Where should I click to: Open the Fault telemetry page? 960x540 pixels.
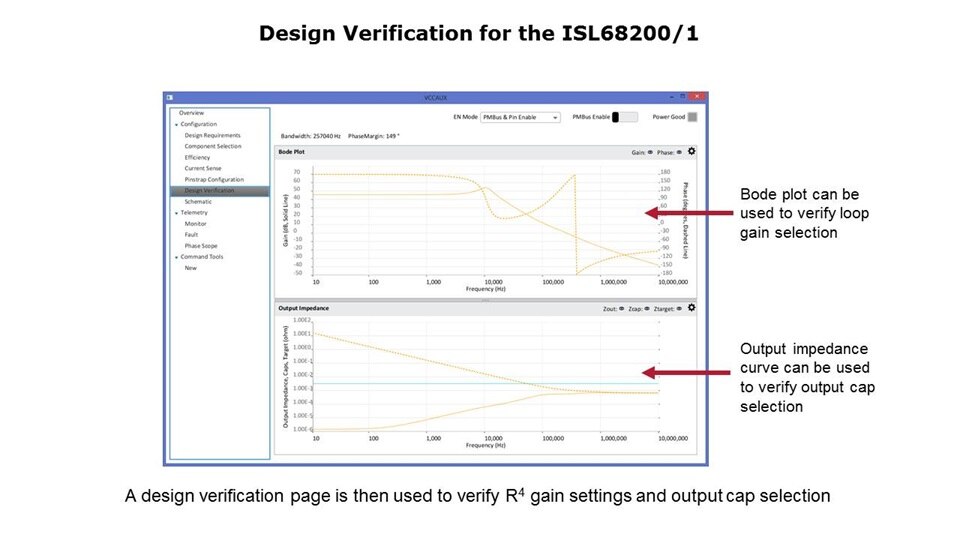point(191,234)
